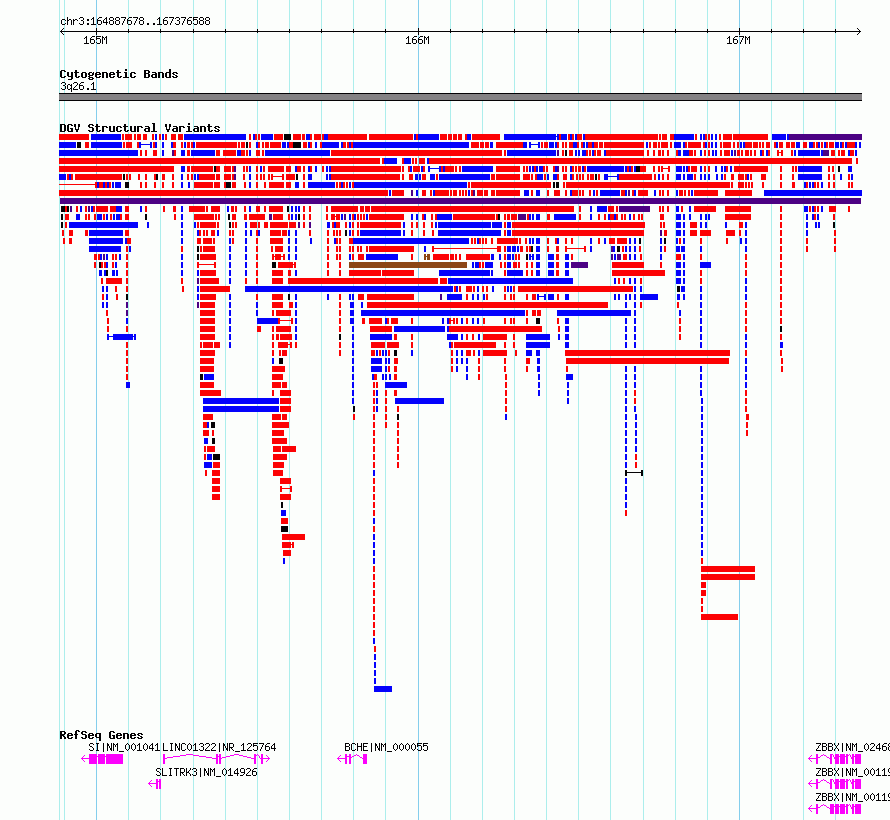Image resolution: width=890 pixels, height=820 pixels.
Task: Select the lowest red variant bar near 167M
Action: [x=719, y=617]
